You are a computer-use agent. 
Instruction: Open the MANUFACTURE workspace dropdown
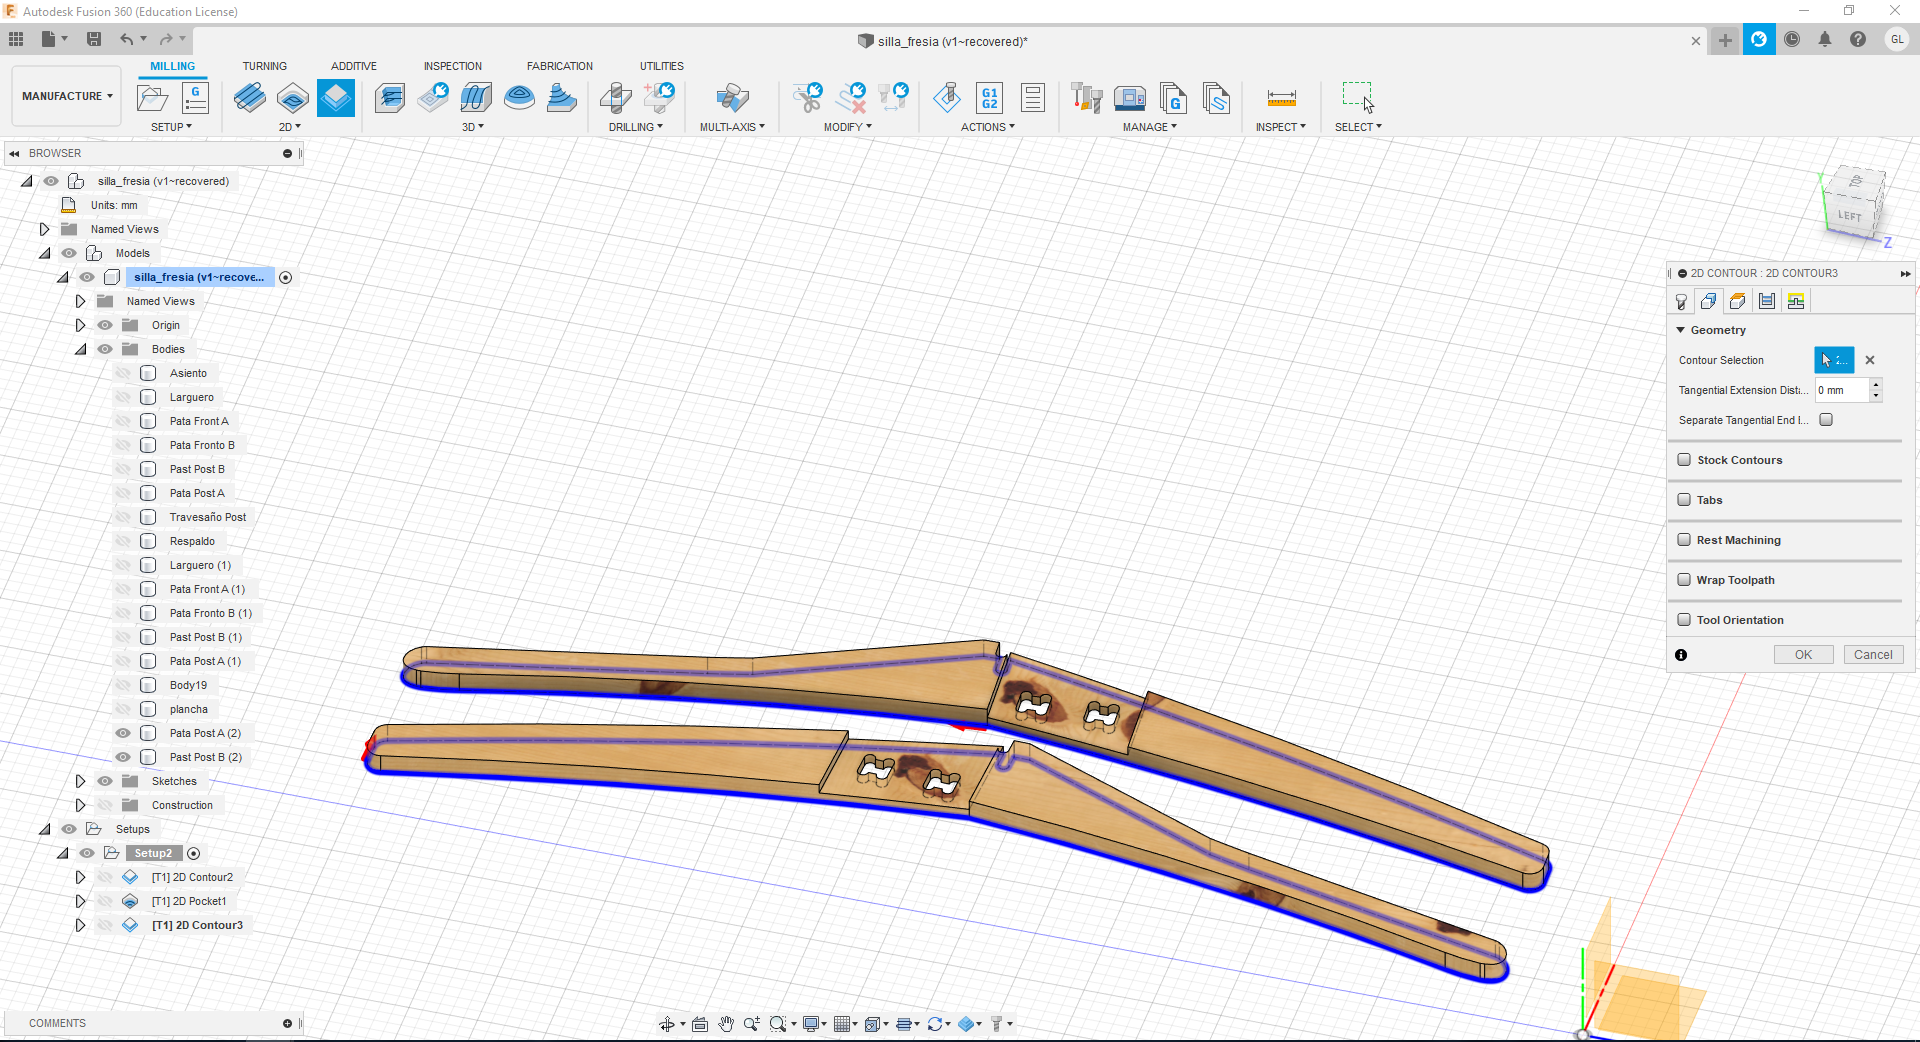pyautogui.click(x=67, y=96)
